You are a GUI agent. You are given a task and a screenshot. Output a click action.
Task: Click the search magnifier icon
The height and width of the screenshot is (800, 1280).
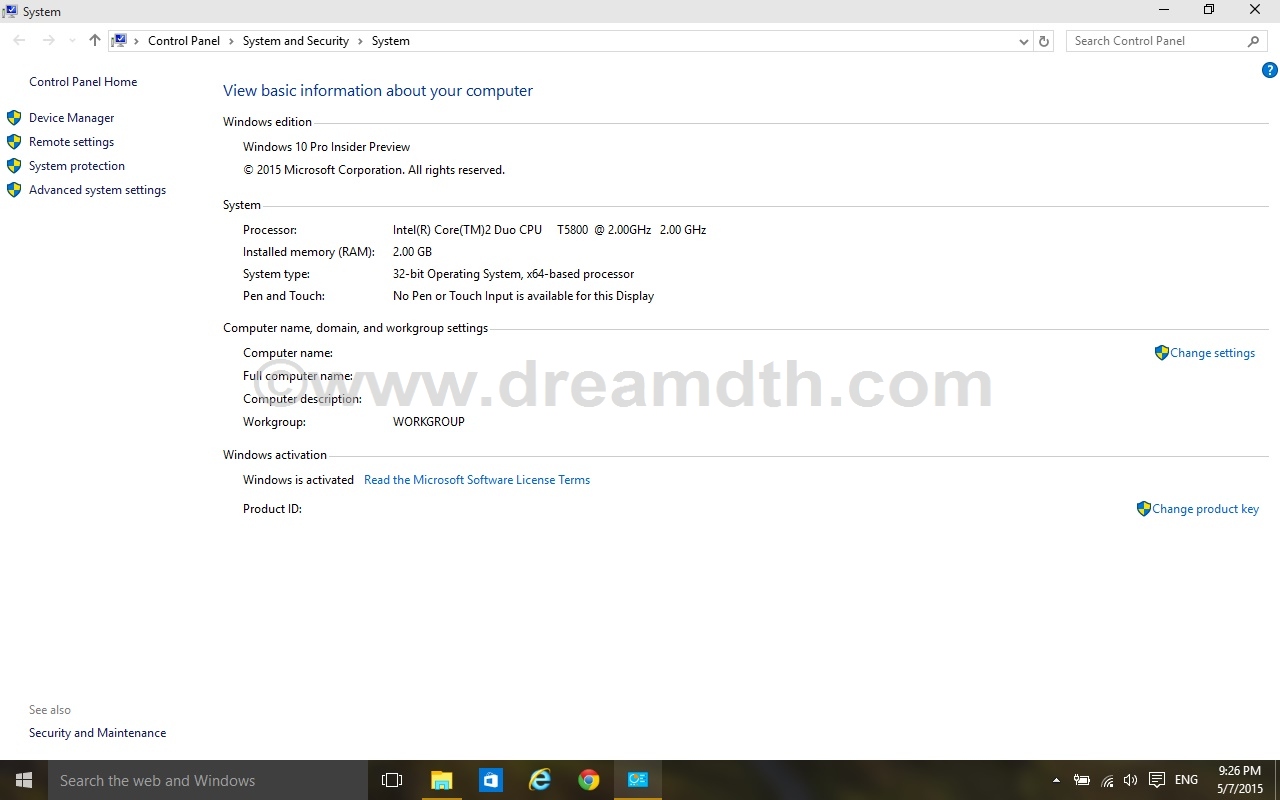click(1254, 41)
